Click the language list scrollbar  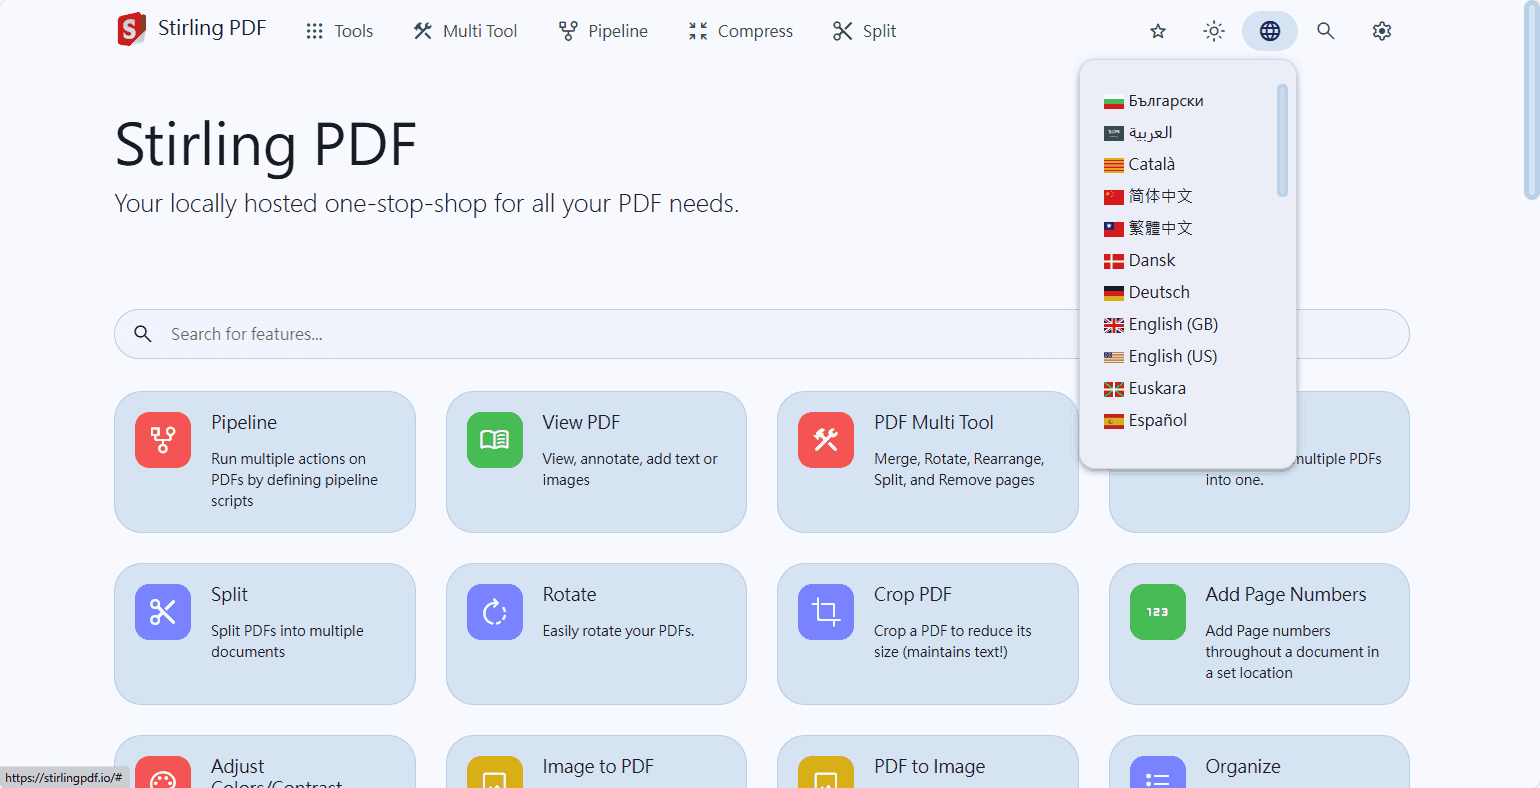(1282, 140)
